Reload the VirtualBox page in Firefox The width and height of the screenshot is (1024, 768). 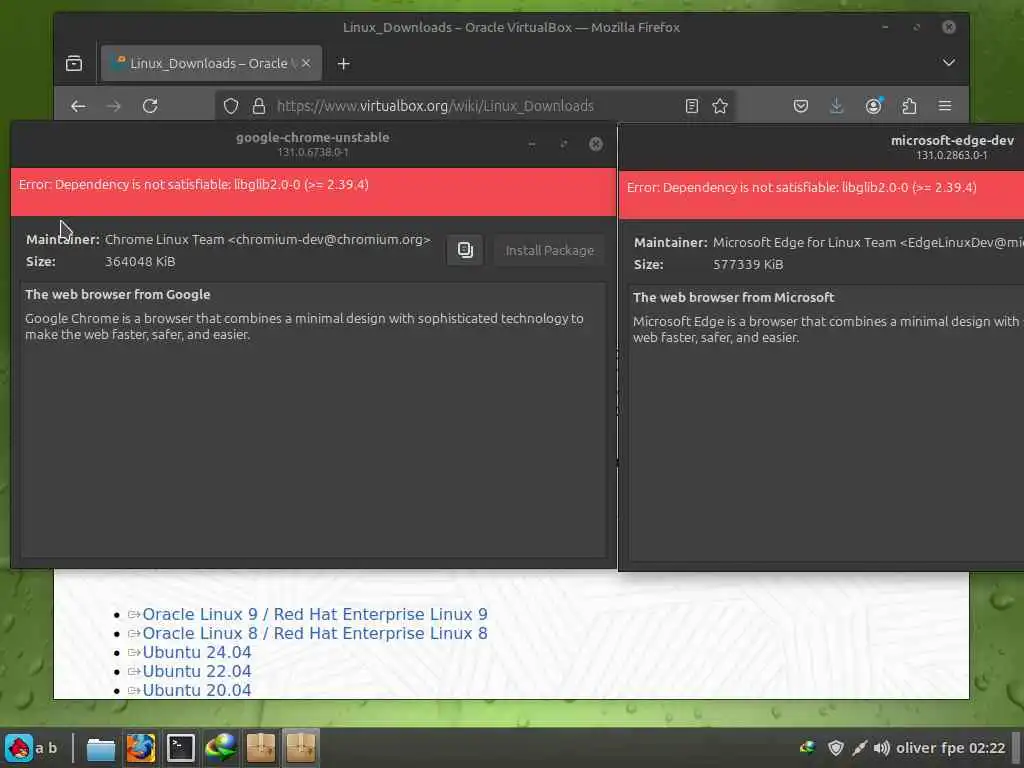(x=150, y=106)
